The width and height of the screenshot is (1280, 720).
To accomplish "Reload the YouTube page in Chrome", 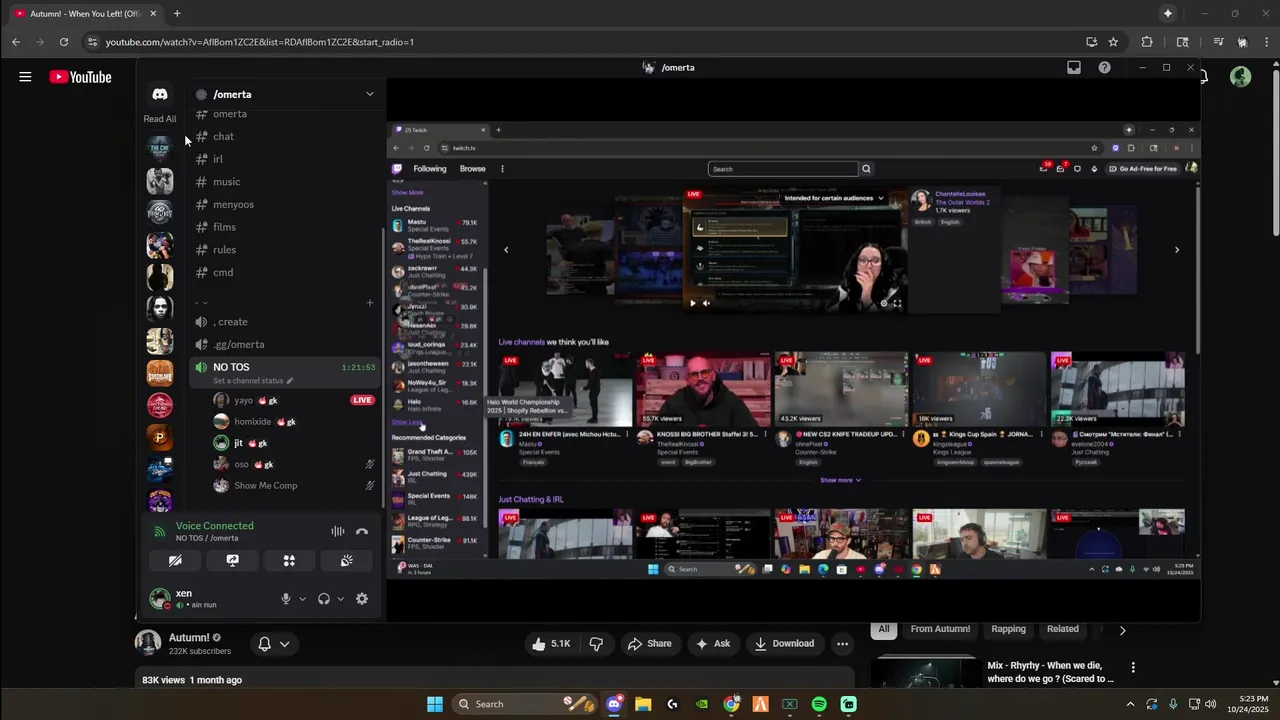I will [x=64, y=42].
